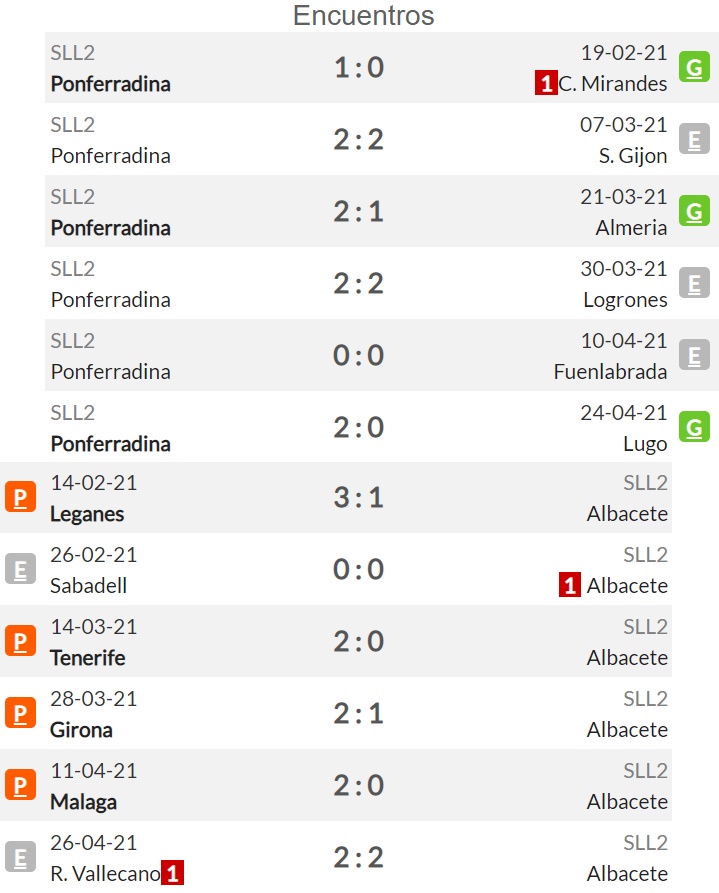The height and width of the screenshot is (893, 719).
Task: Click grey E badge for Fuenlabrada match
Action: point(693,355)
